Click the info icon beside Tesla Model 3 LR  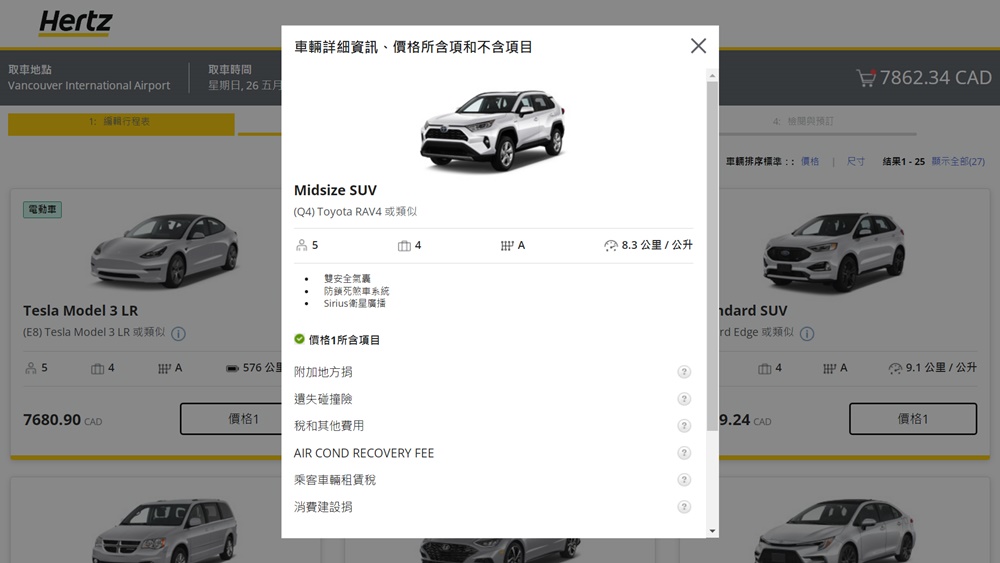pos(179,333)
